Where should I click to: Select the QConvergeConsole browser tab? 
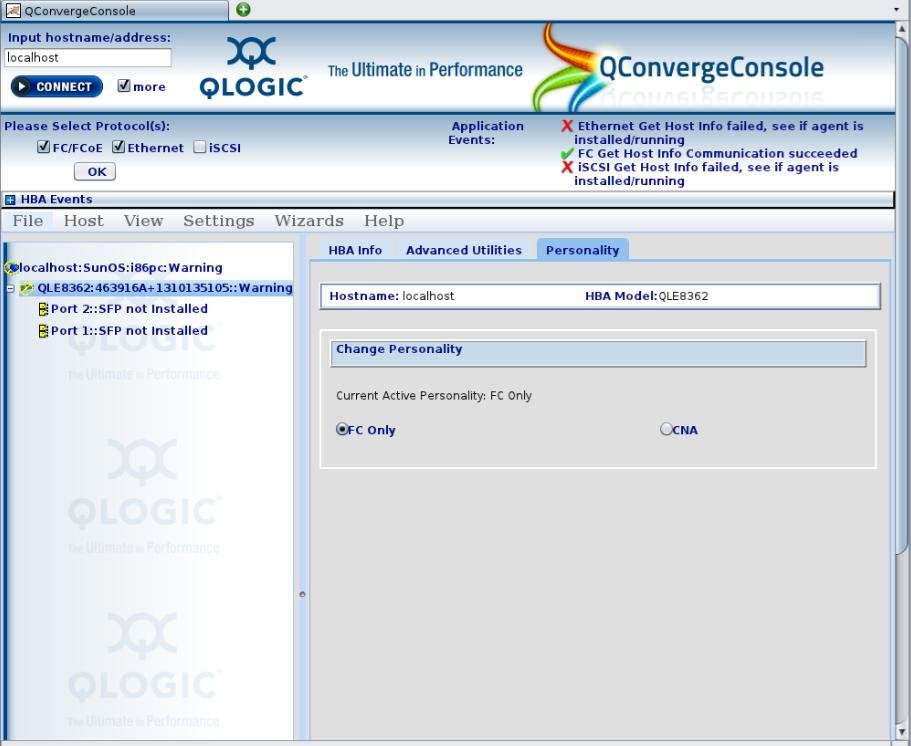(x=114, y=10)
